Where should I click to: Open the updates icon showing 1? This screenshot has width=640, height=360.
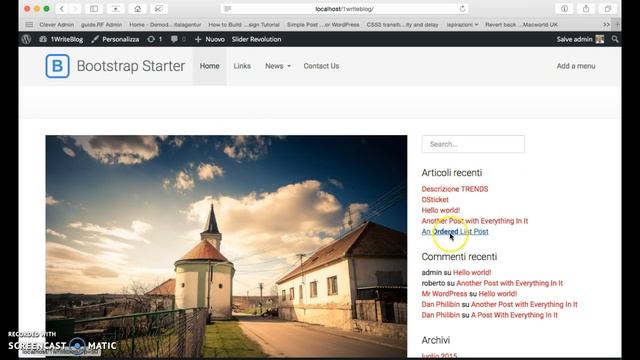(155, 39)
